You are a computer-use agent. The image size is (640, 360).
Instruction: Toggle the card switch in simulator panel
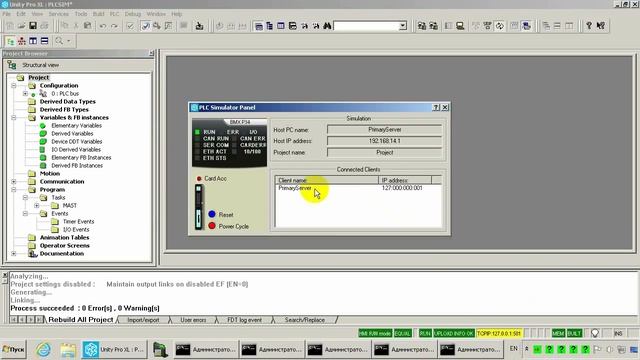(199, 207)
